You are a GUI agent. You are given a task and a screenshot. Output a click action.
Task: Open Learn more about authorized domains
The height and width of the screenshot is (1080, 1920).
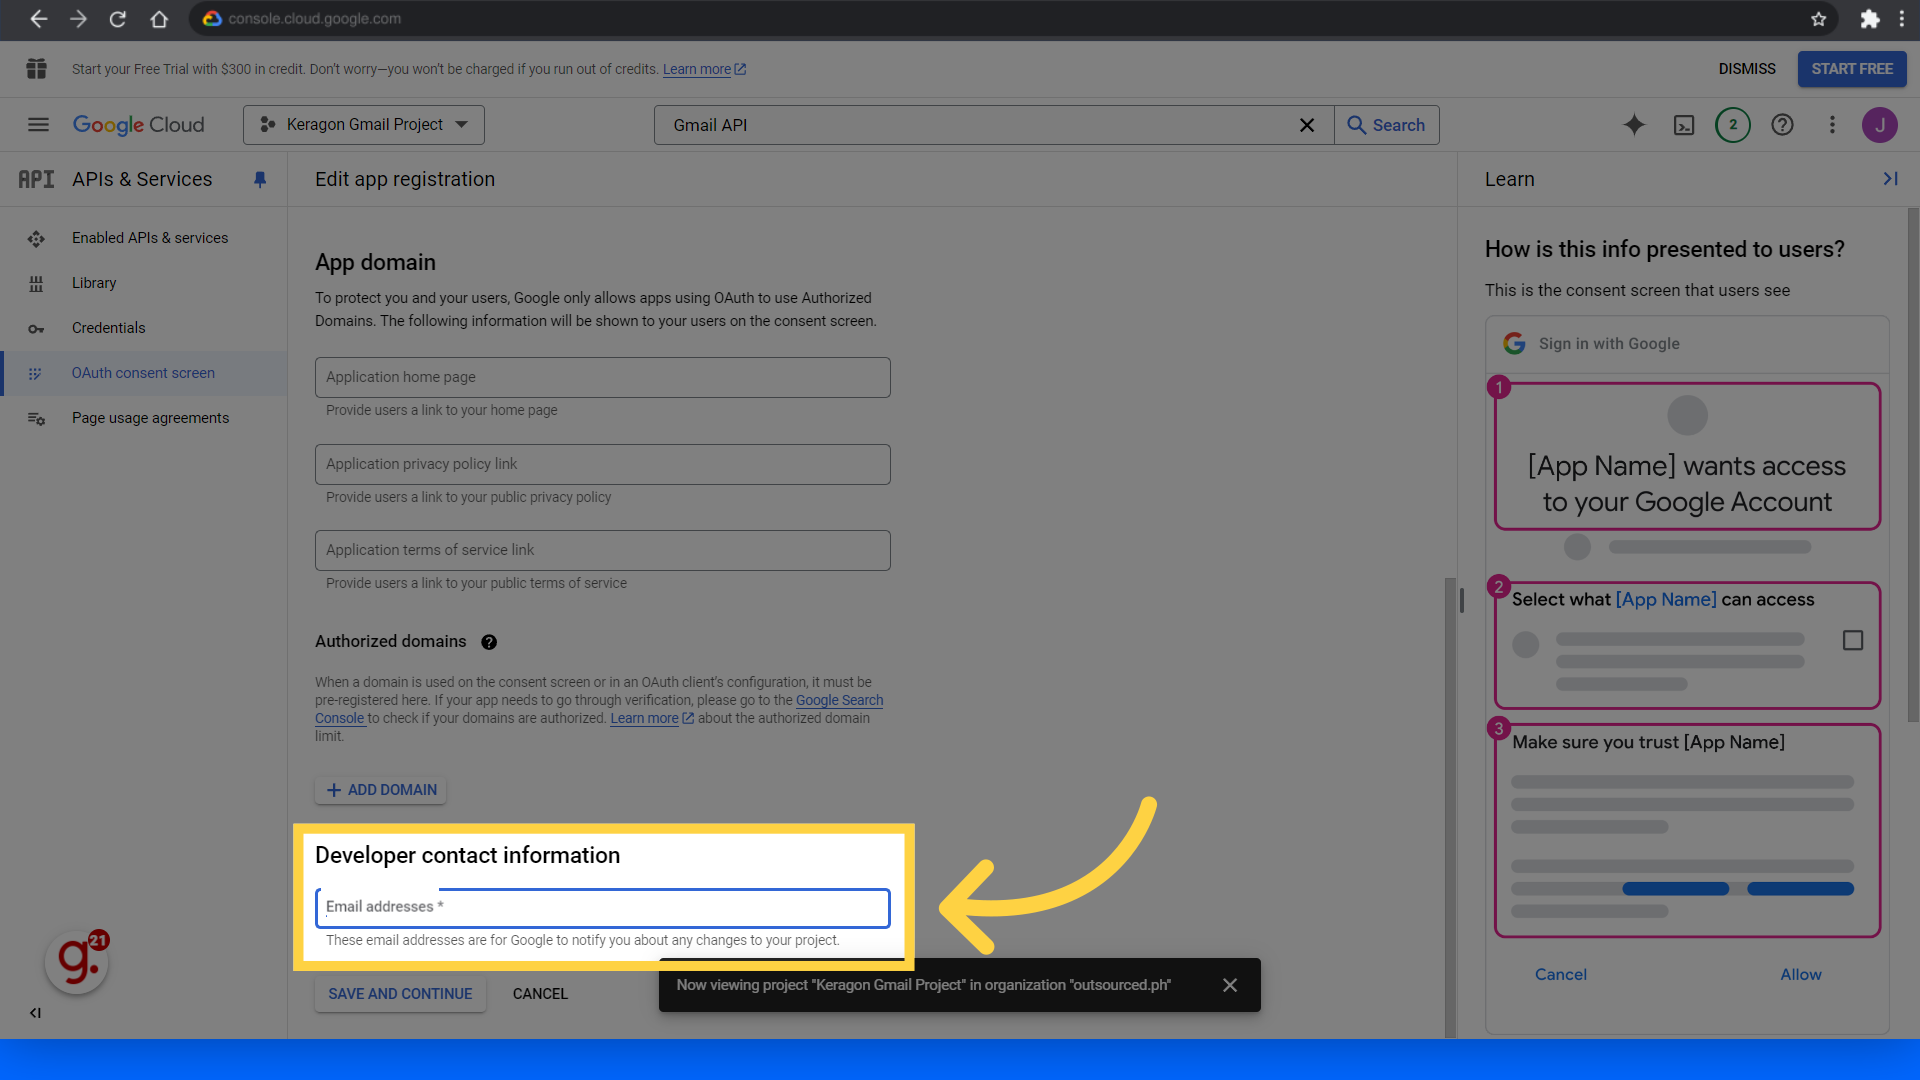[x=651, y=719]
